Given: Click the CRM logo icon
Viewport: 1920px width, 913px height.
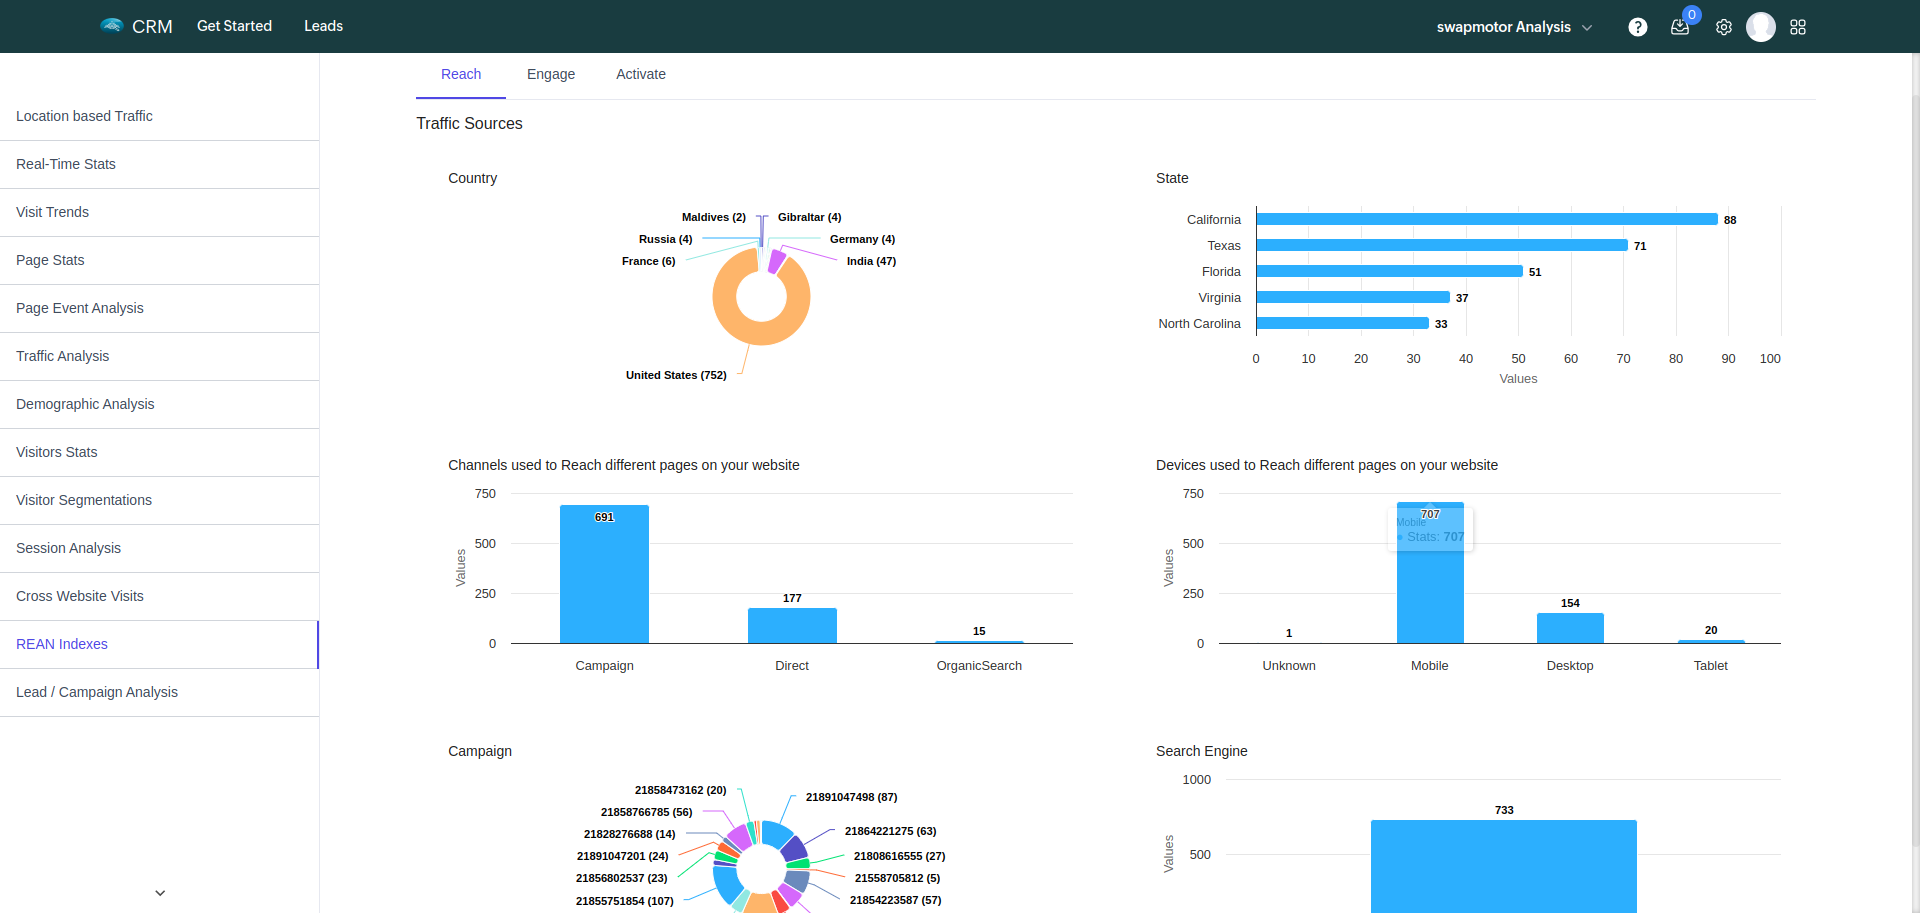Looking at the screenshot, I should [x=111, y=25].
